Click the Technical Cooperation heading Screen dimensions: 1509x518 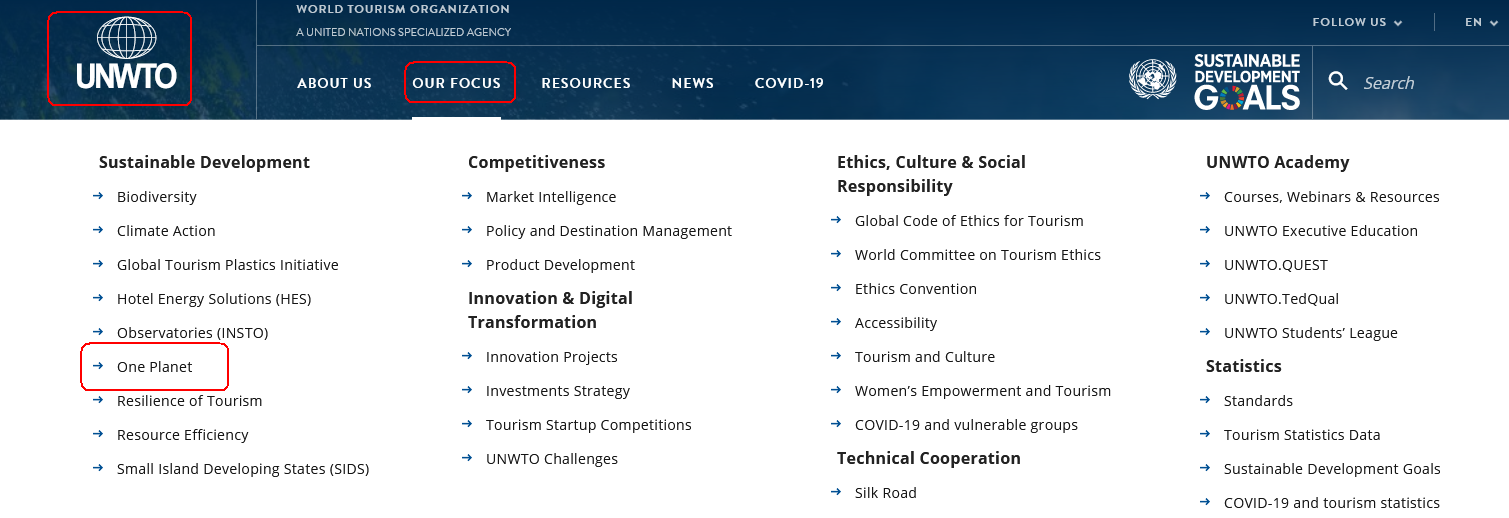click(929, 458)
